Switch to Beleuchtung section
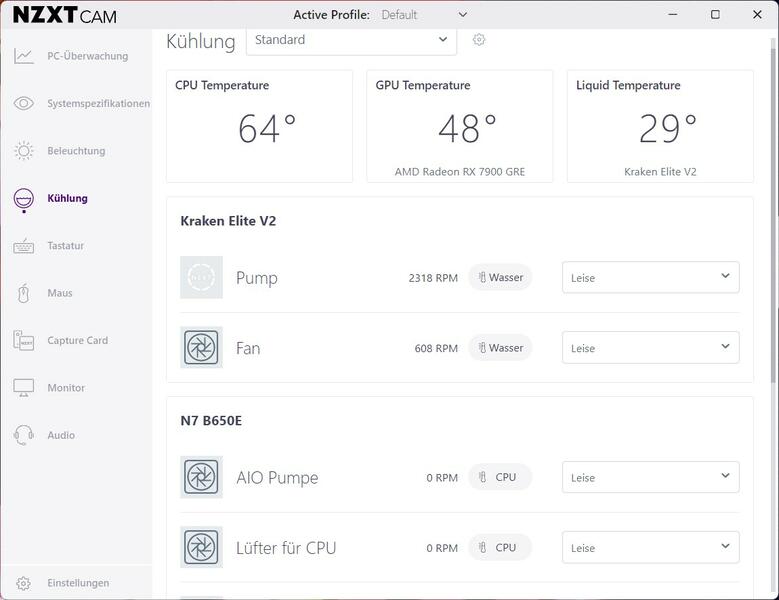This screenshot has height=600, width=779. click(x=76, y=151)
